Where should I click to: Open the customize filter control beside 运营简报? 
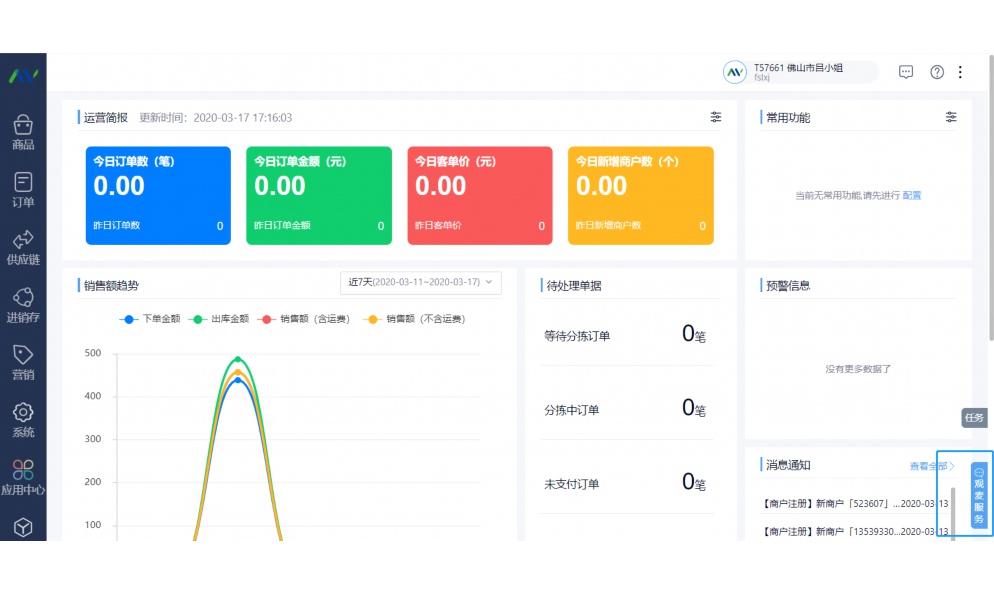click(x=716, y=117)
